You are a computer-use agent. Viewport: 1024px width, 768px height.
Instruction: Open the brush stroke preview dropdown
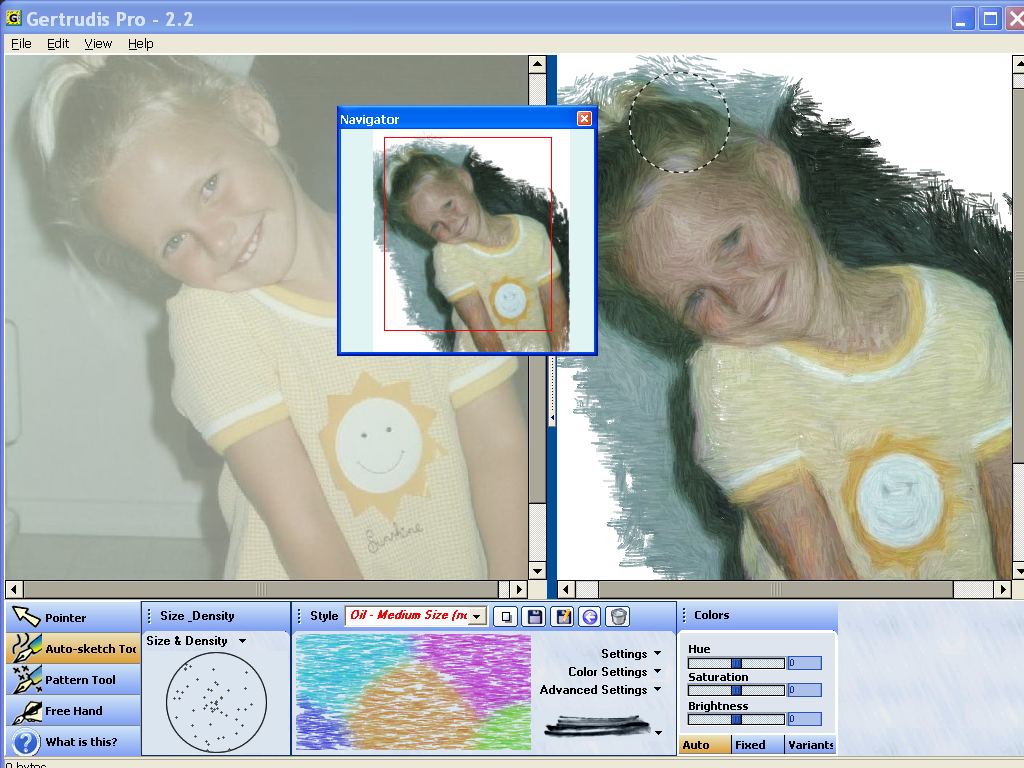pyautogui.click(x=657, y=733)
